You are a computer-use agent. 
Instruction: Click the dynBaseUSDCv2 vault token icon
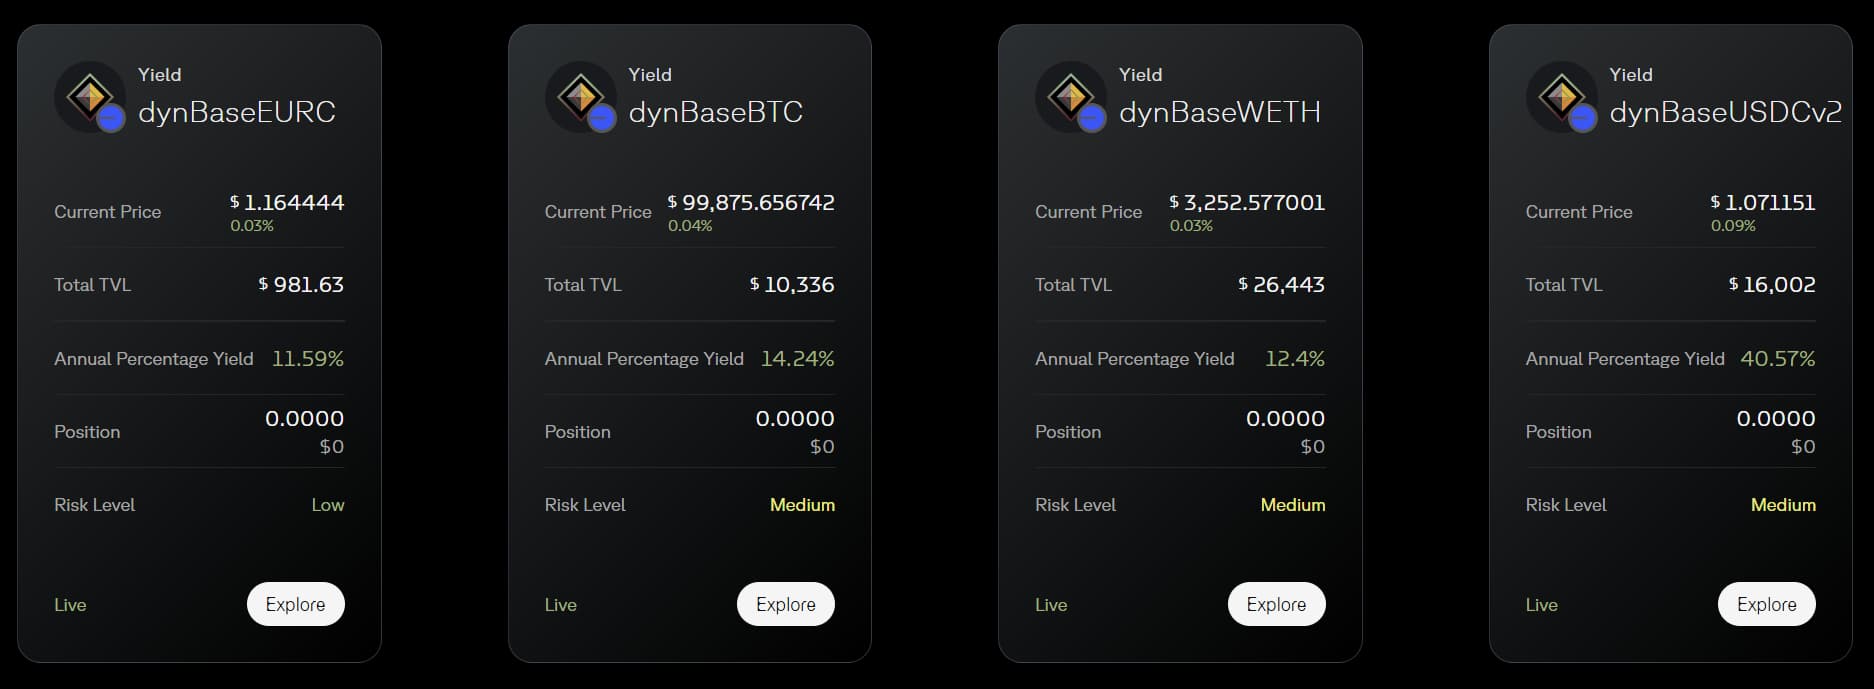pyautogui.click(x=1562, y=98)
